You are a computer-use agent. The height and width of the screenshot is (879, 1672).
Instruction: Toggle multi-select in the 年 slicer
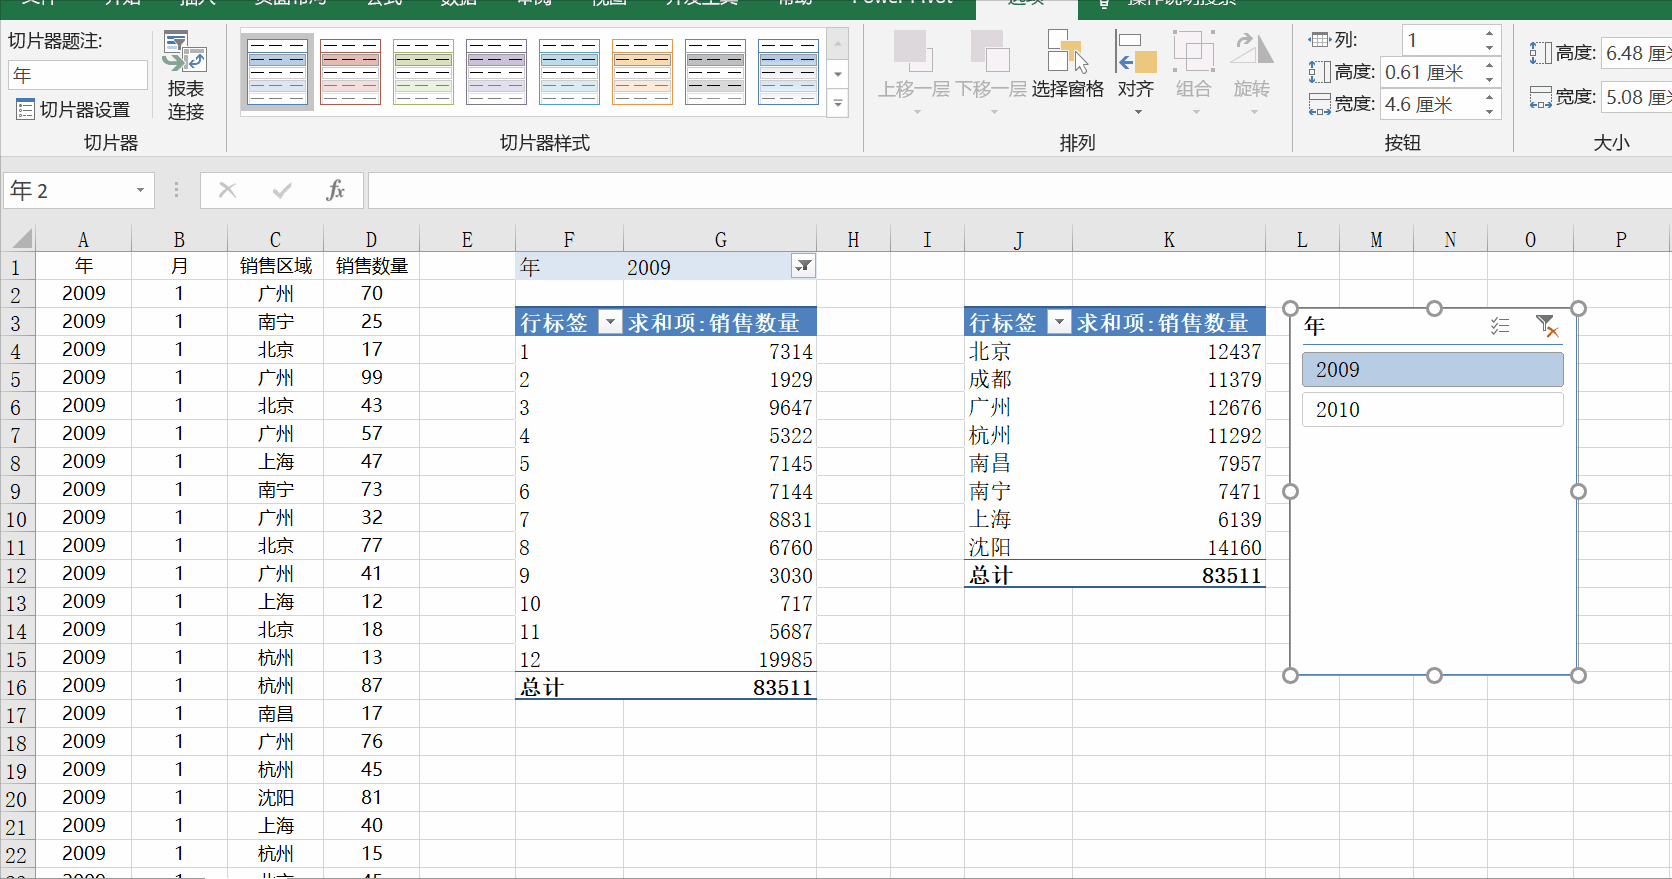pos(1499,326)
